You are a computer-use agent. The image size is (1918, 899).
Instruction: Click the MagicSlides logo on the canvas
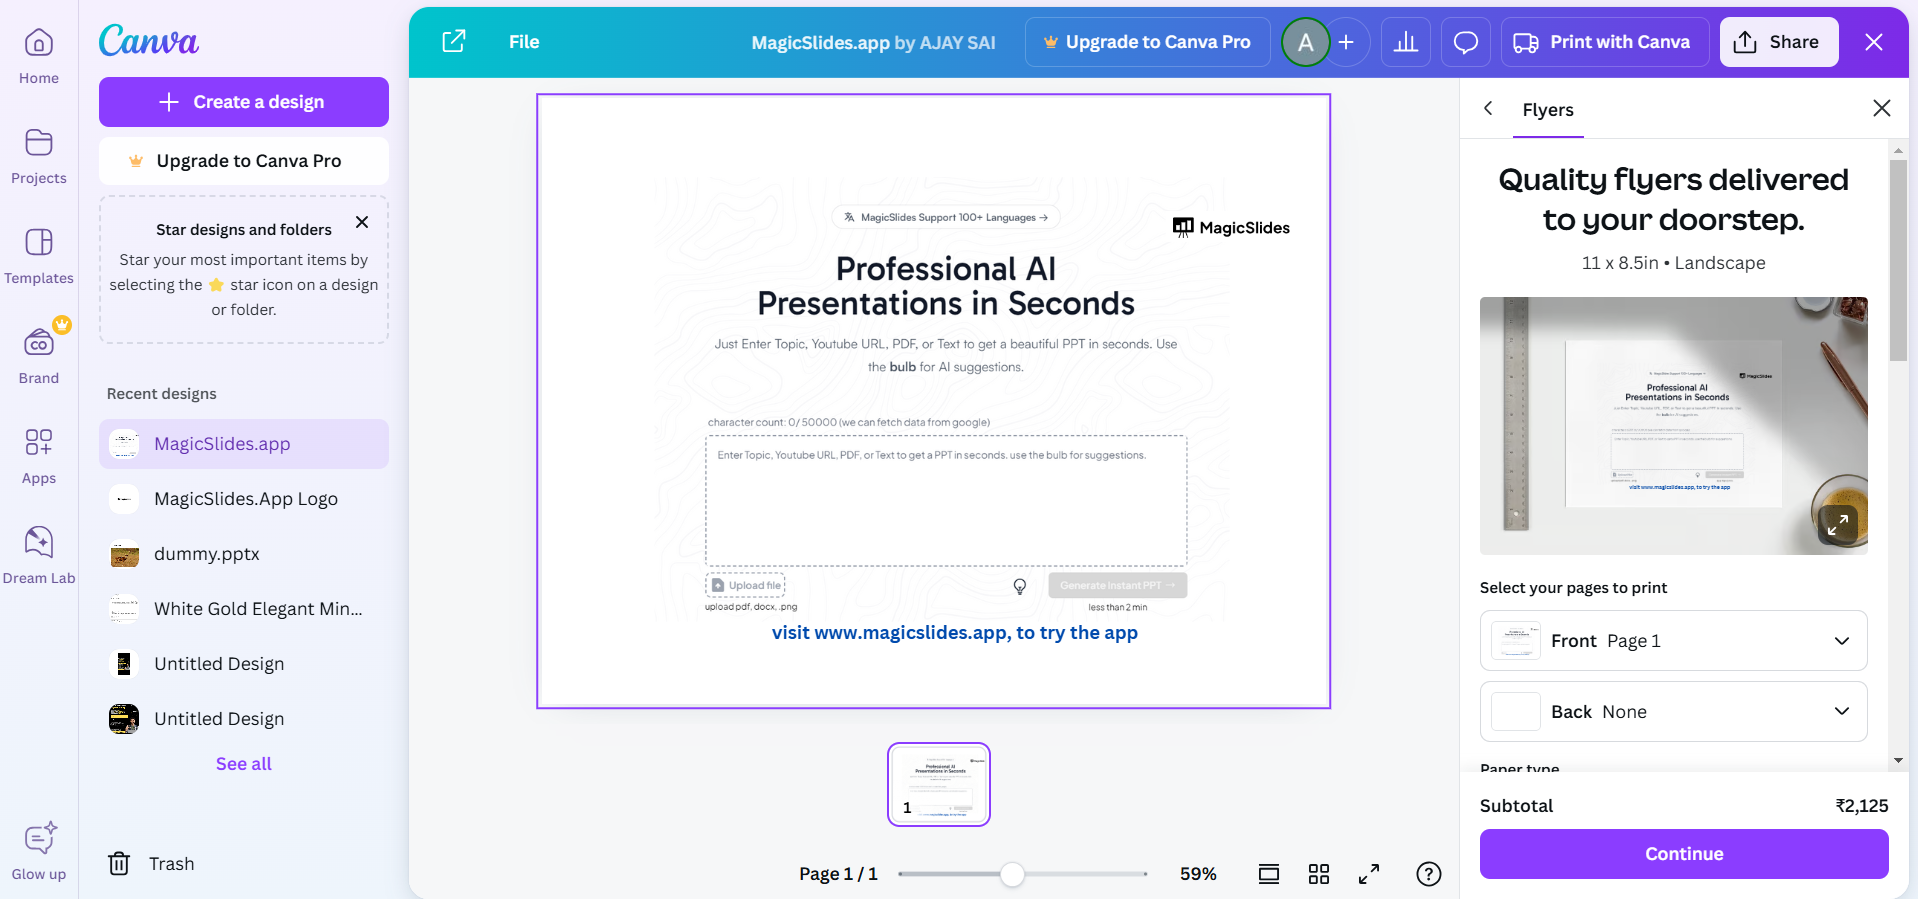[1231, 227]
